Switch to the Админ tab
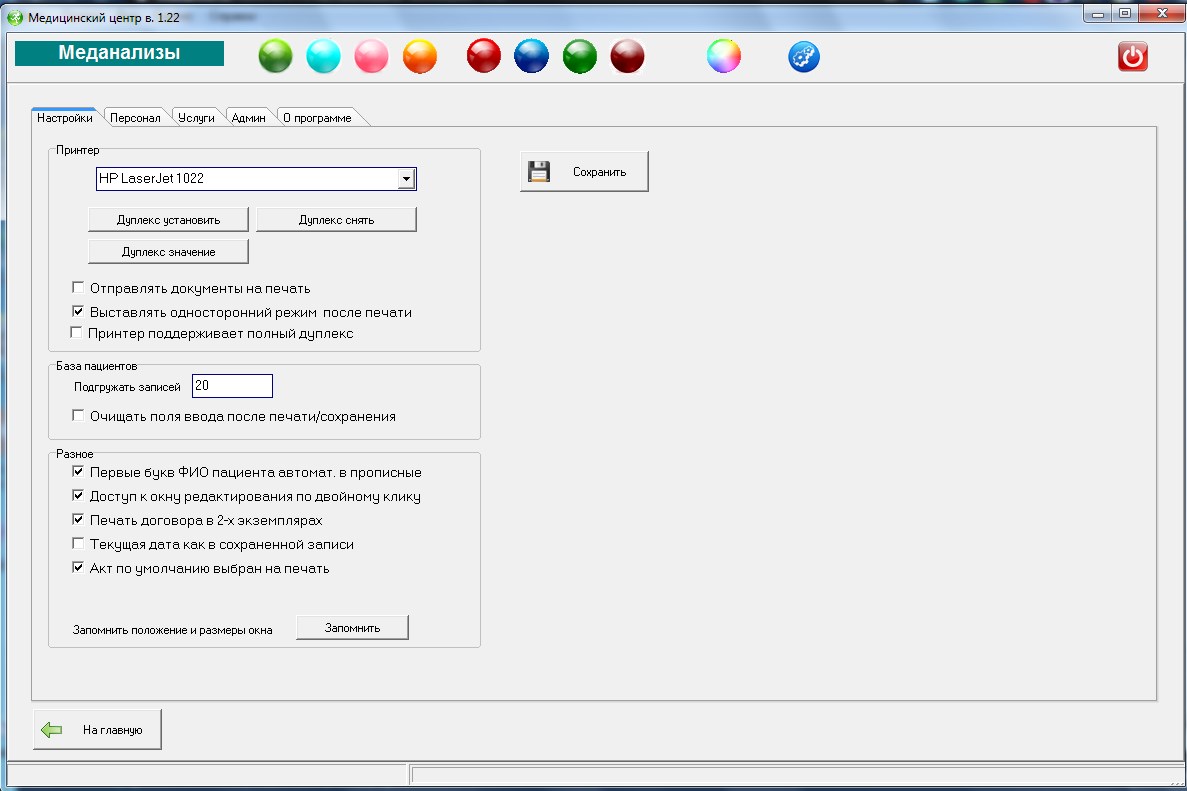Viewport: 1187px width, 791px height. pyautogui.click(x=248, y=117)
